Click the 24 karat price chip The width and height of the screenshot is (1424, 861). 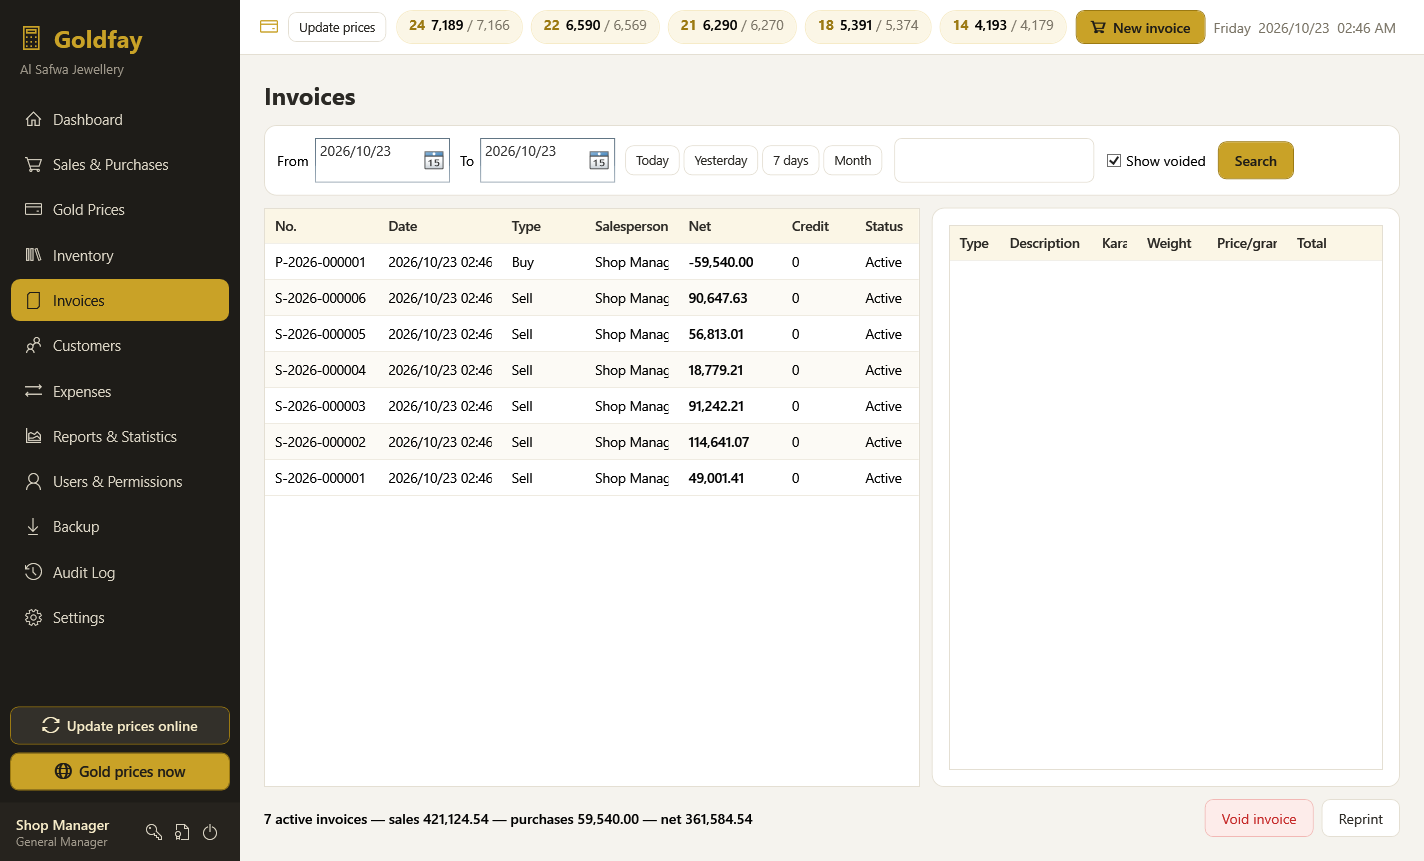coord(459,26)
